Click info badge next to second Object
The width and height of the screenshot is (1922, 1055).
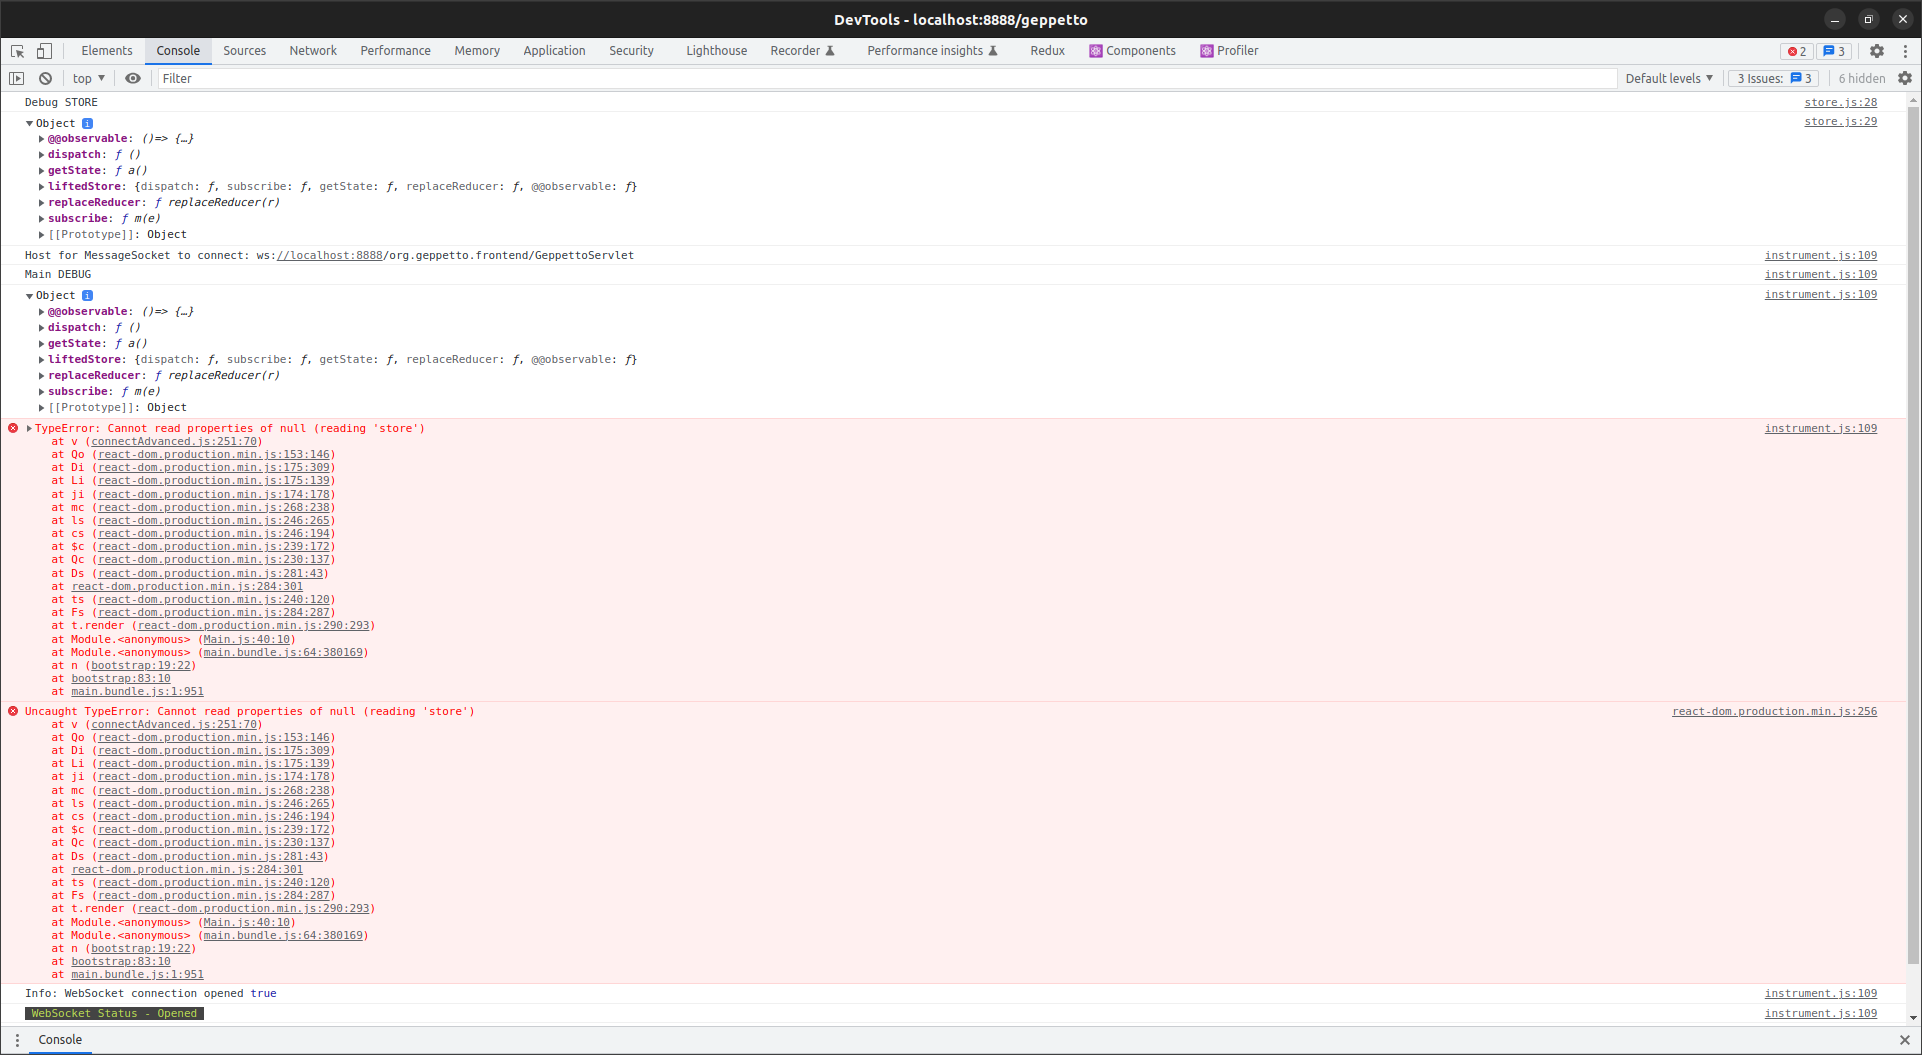(87, 296)
